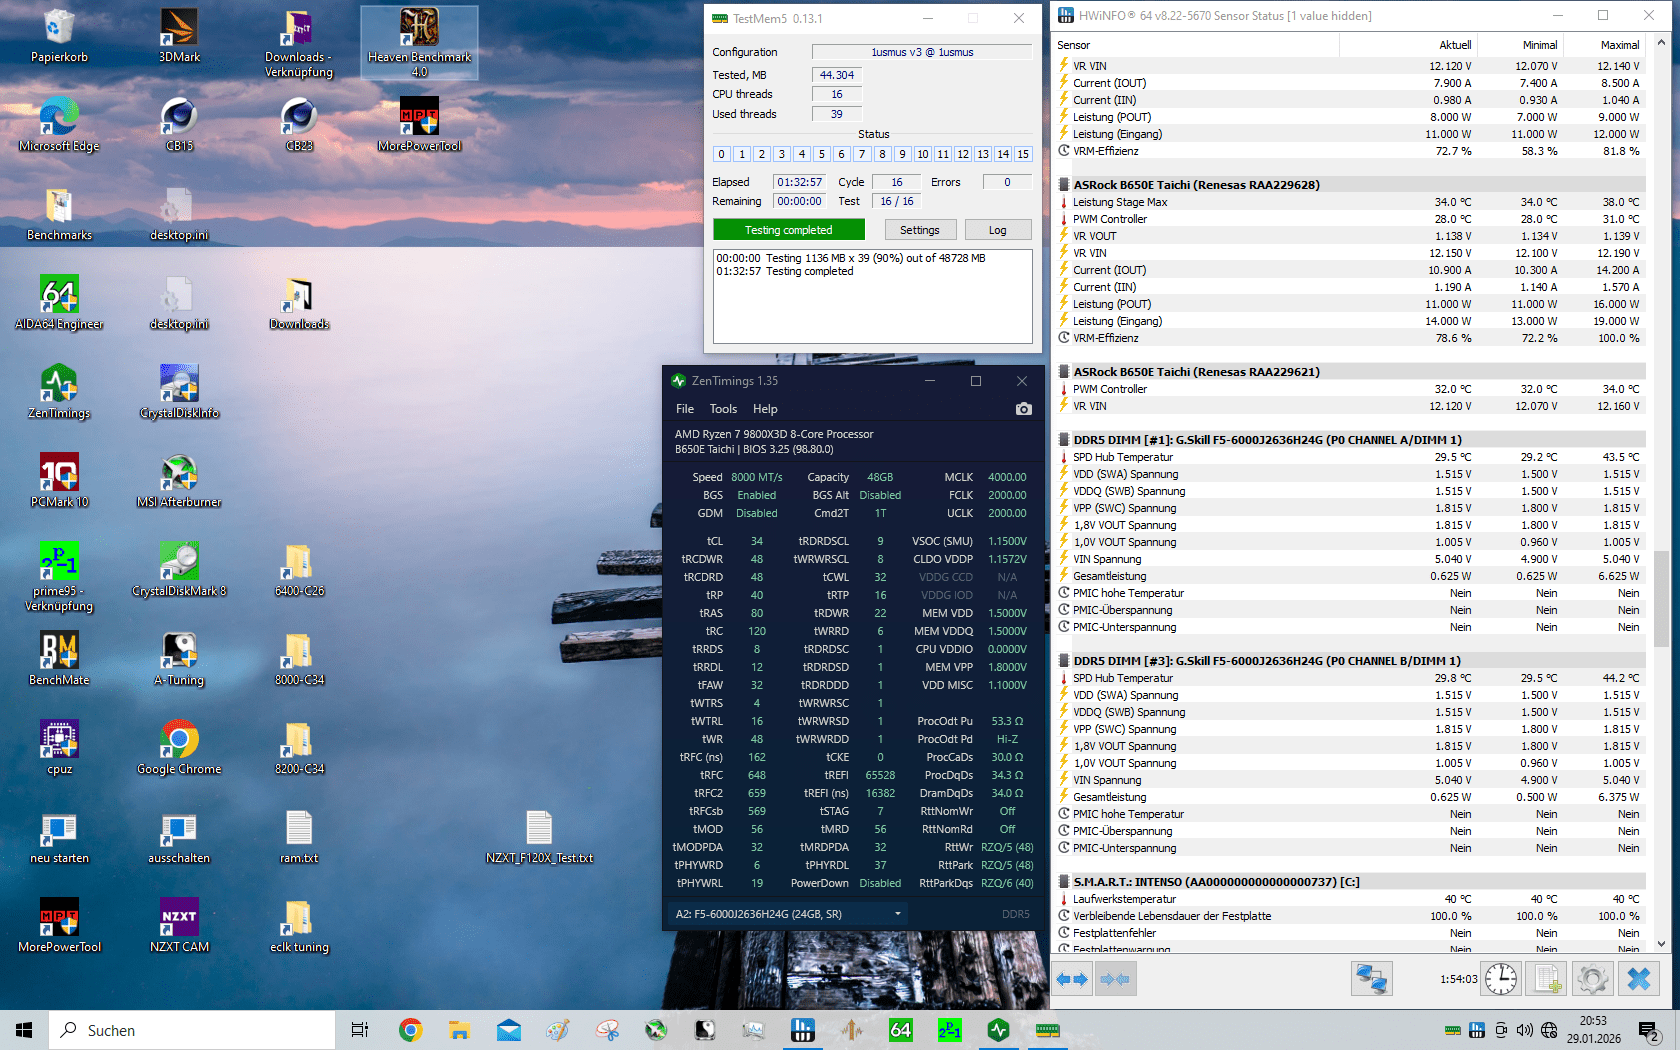Open the CB15 desktop shortcut
1680x1050 pixels.
click(x=179, y=125)
